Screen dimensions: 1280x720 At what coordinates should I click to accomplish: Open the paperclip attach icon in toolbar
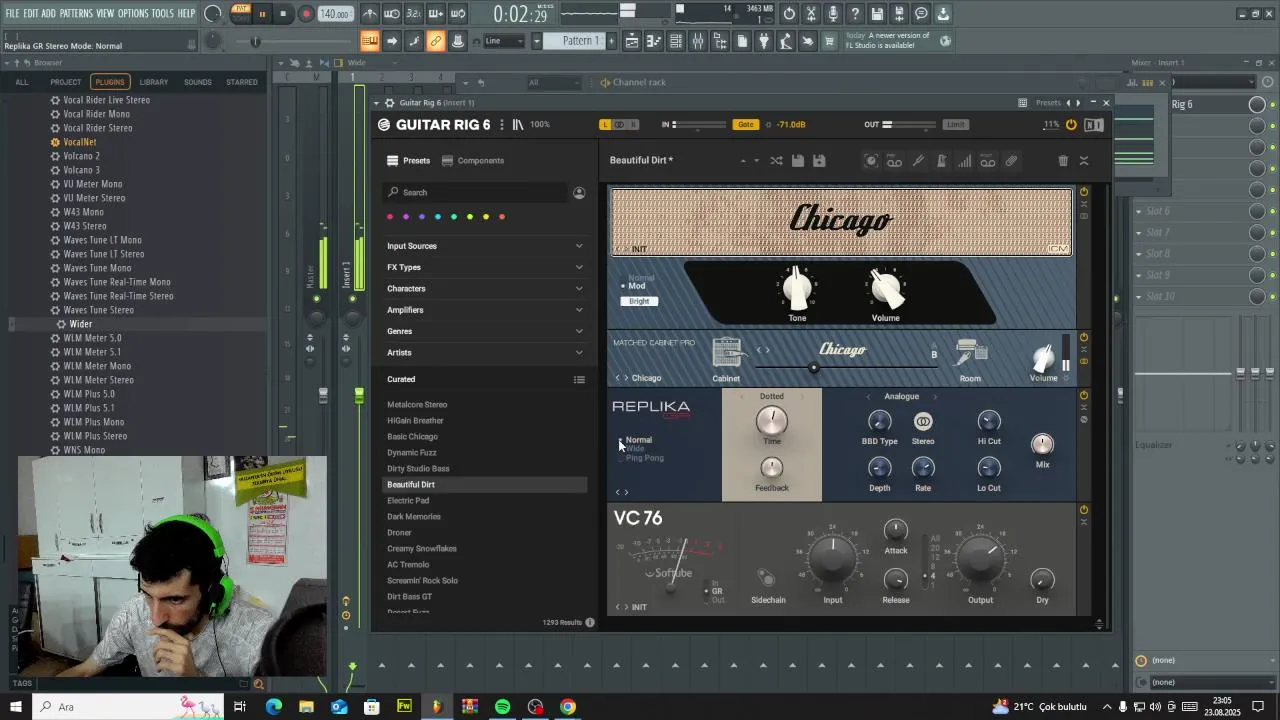tap(1011, 161)
